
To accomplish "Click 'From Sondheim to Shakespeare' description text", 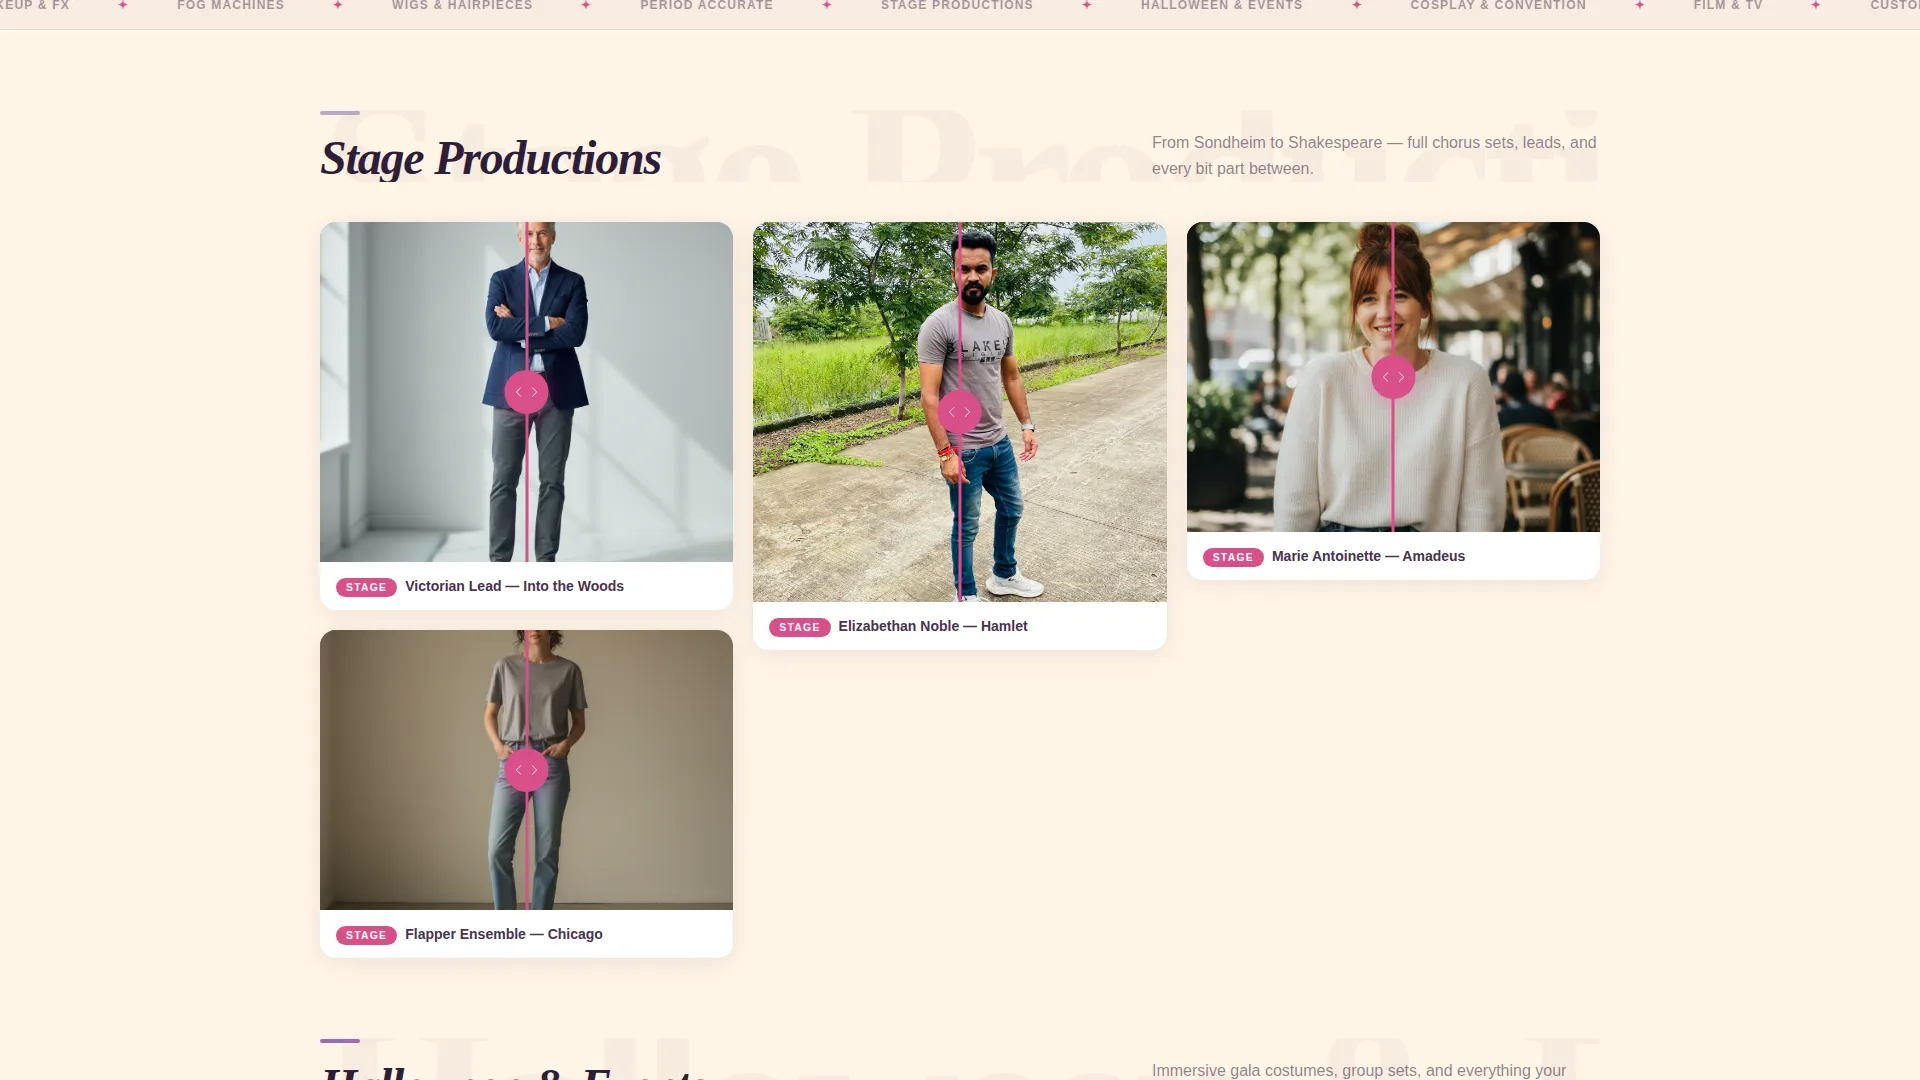I will tap(1374, 155).
